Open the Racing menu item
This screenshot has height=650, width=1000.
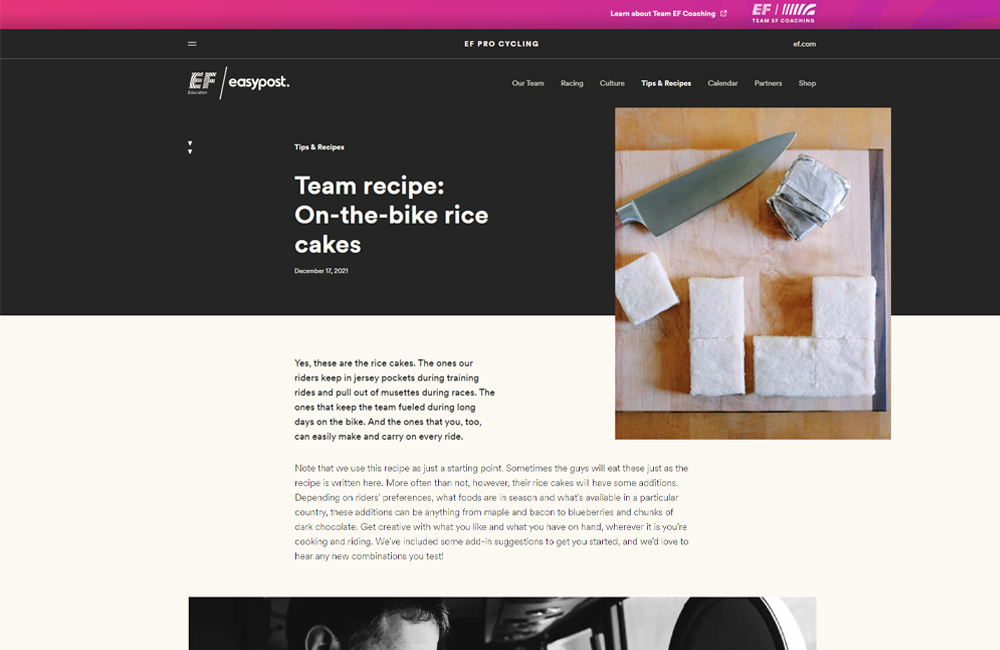click(x=571, y=83)
